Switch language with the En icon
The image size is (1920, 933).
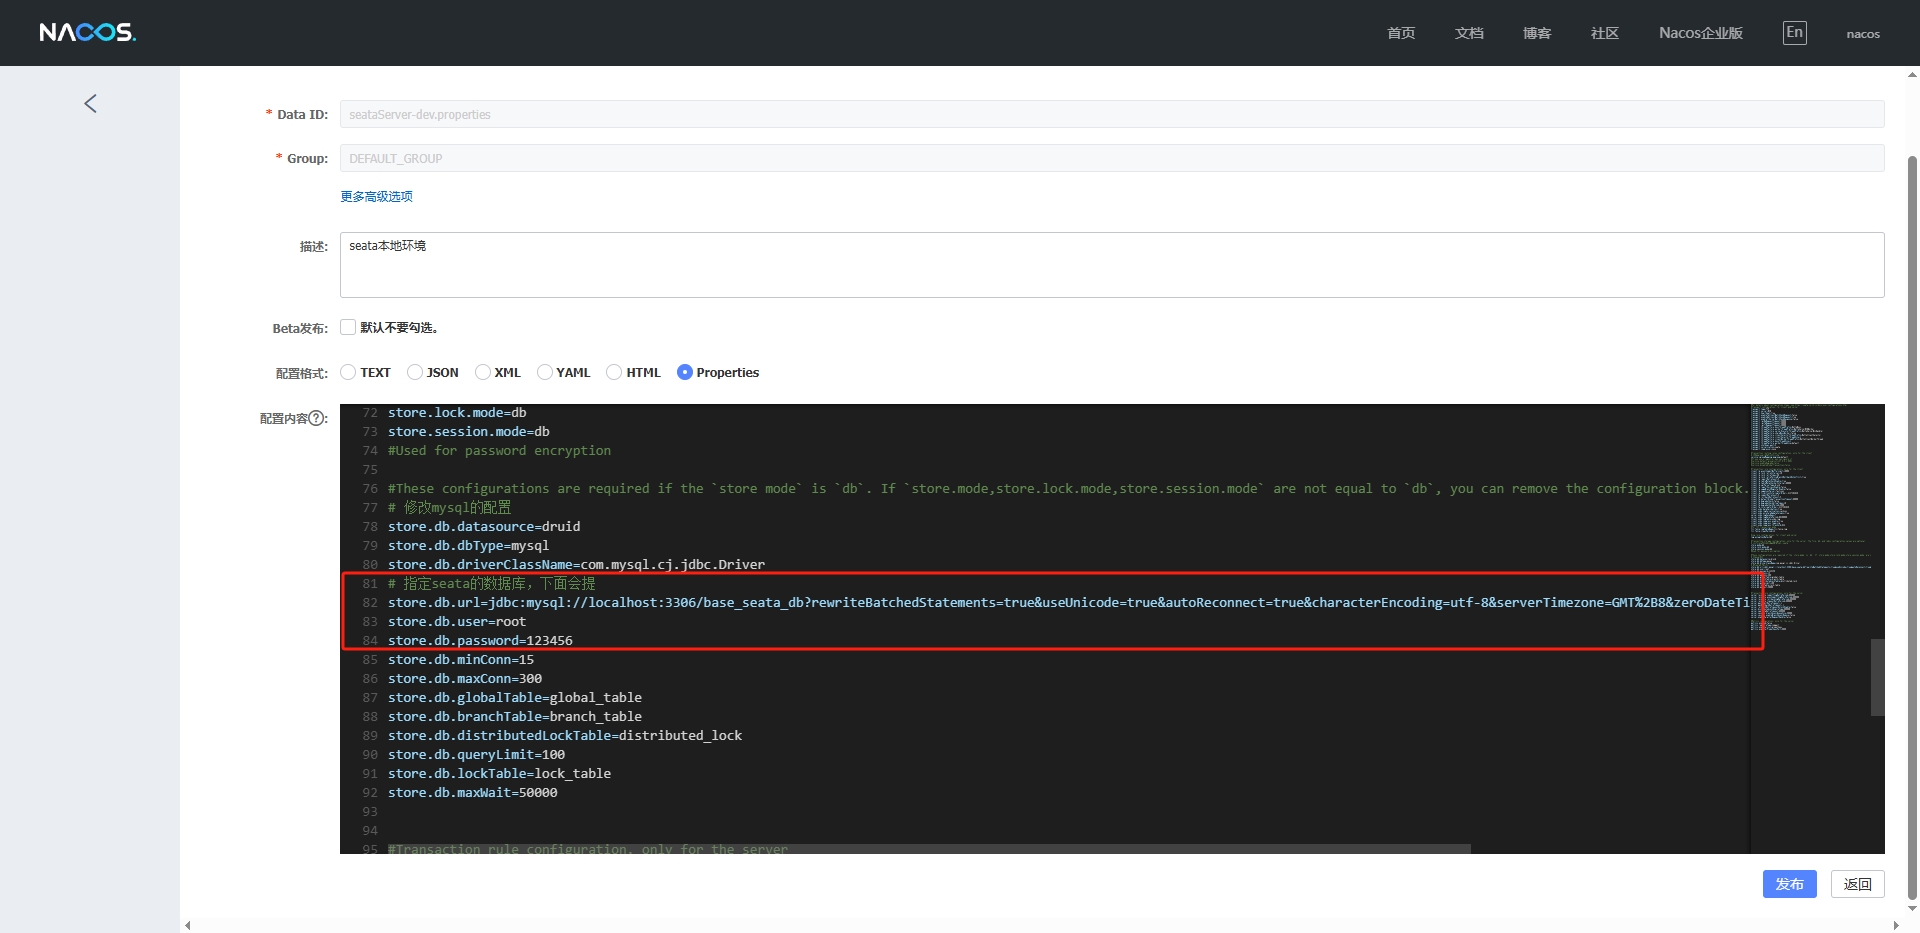[x=1794, y=33]
